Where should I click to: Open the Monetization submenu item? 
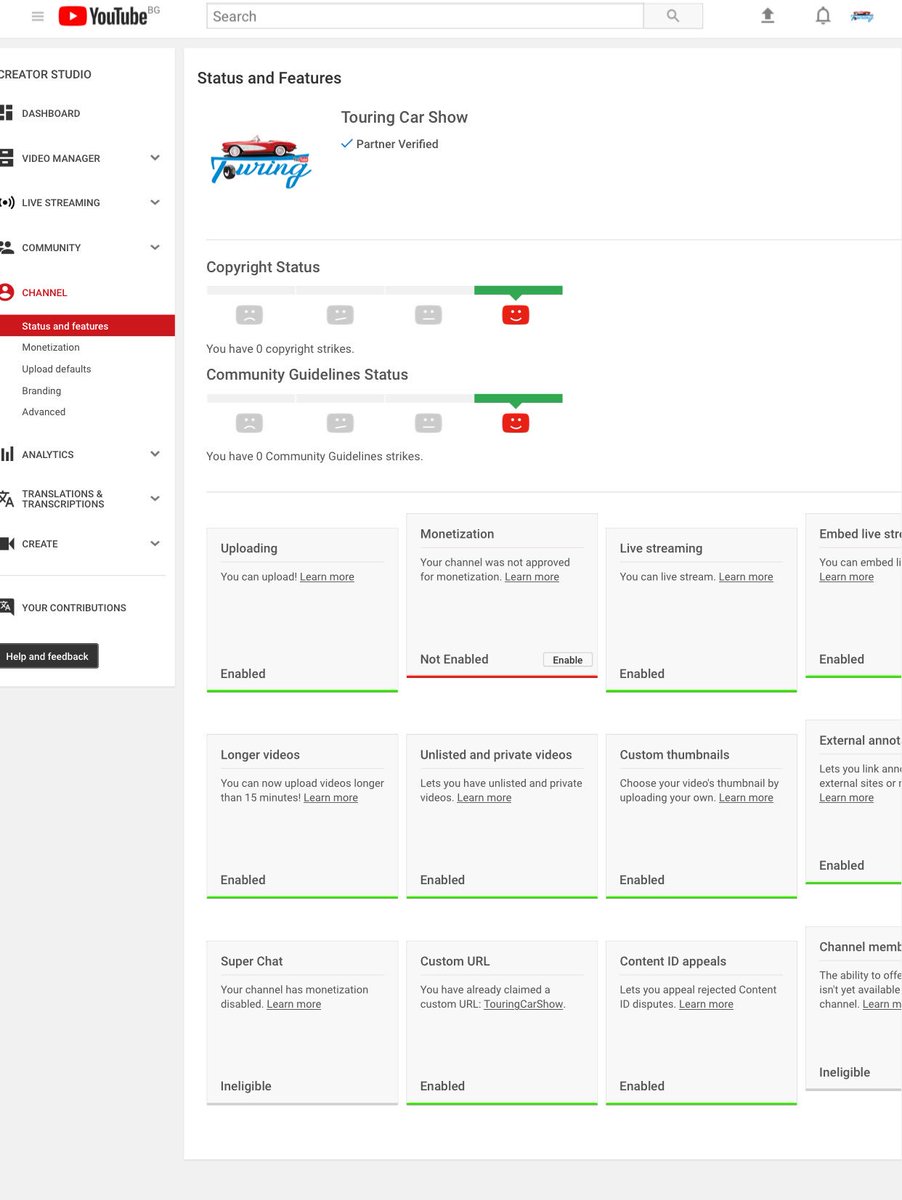[51, 347]
